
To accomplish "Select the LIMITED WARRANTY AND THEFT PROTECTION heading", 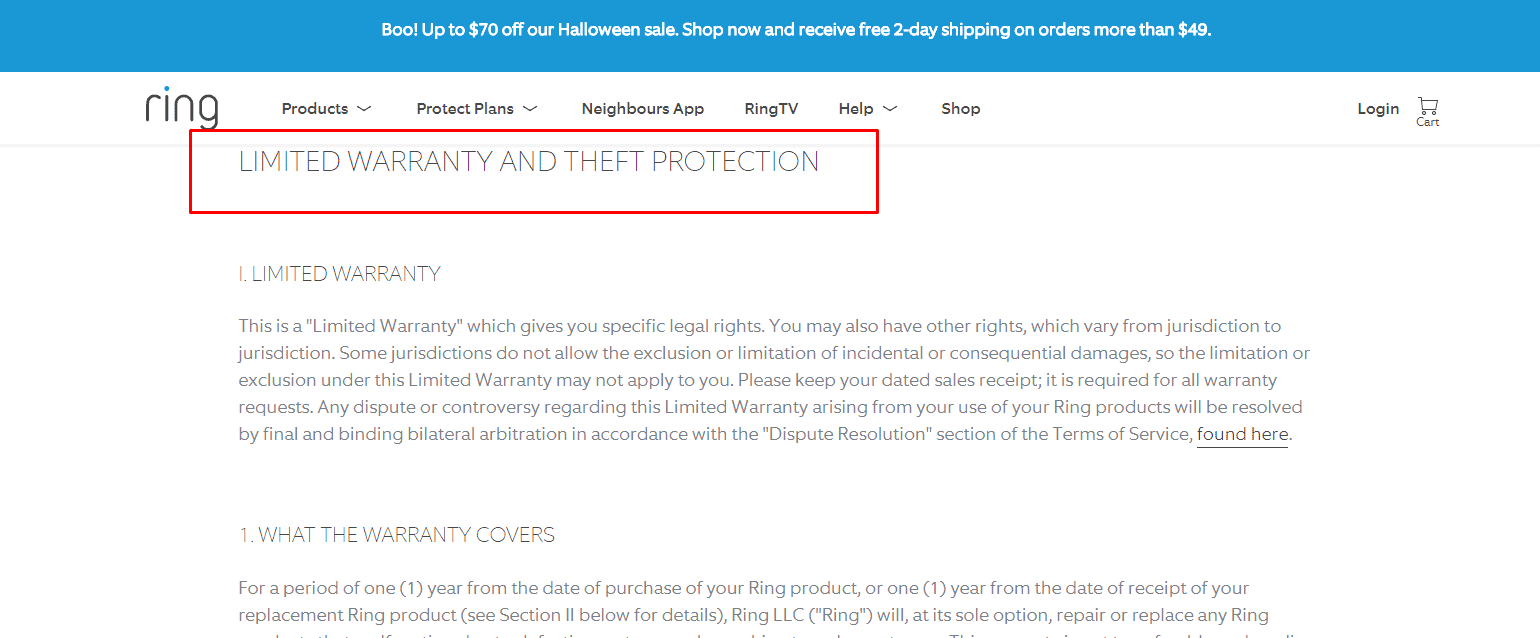I will pos(528,161).
